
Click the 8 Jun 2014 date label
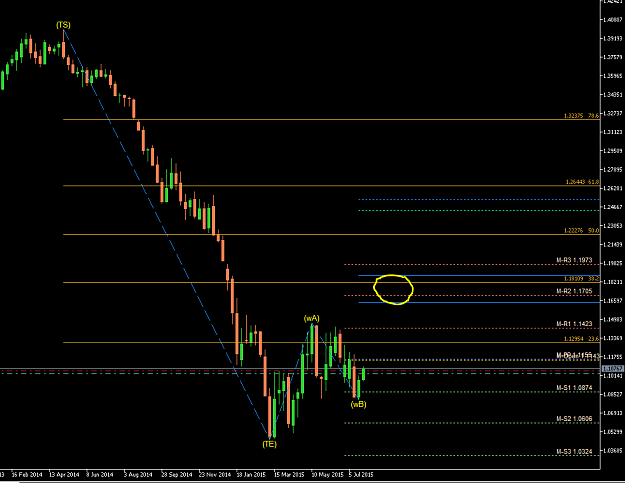pyautogui.click(x=100, y=475)
